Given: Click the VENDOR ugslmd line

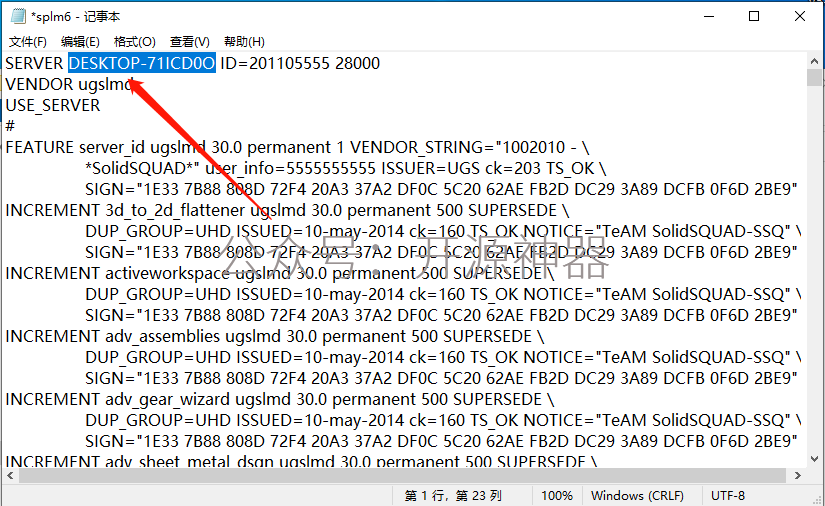Looking at the screenshot, I should 69,84.
